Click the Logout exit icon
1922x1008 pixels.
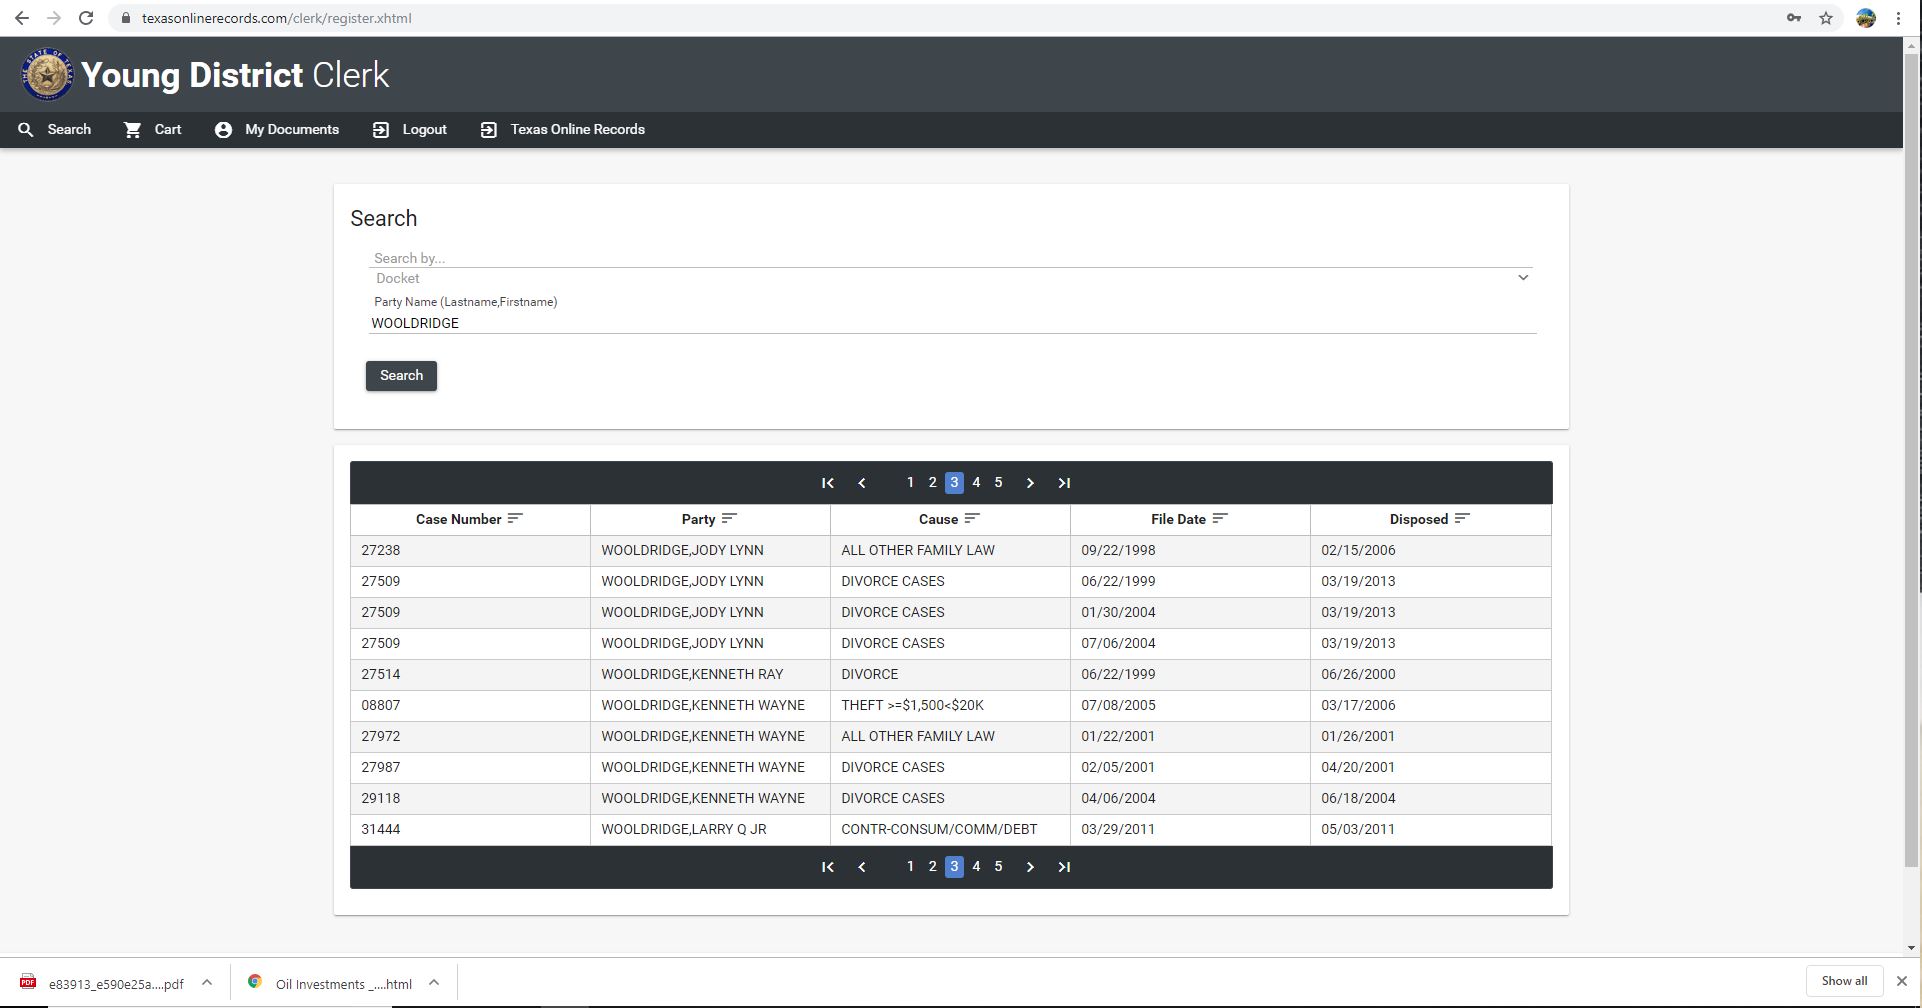coord(381,130)
